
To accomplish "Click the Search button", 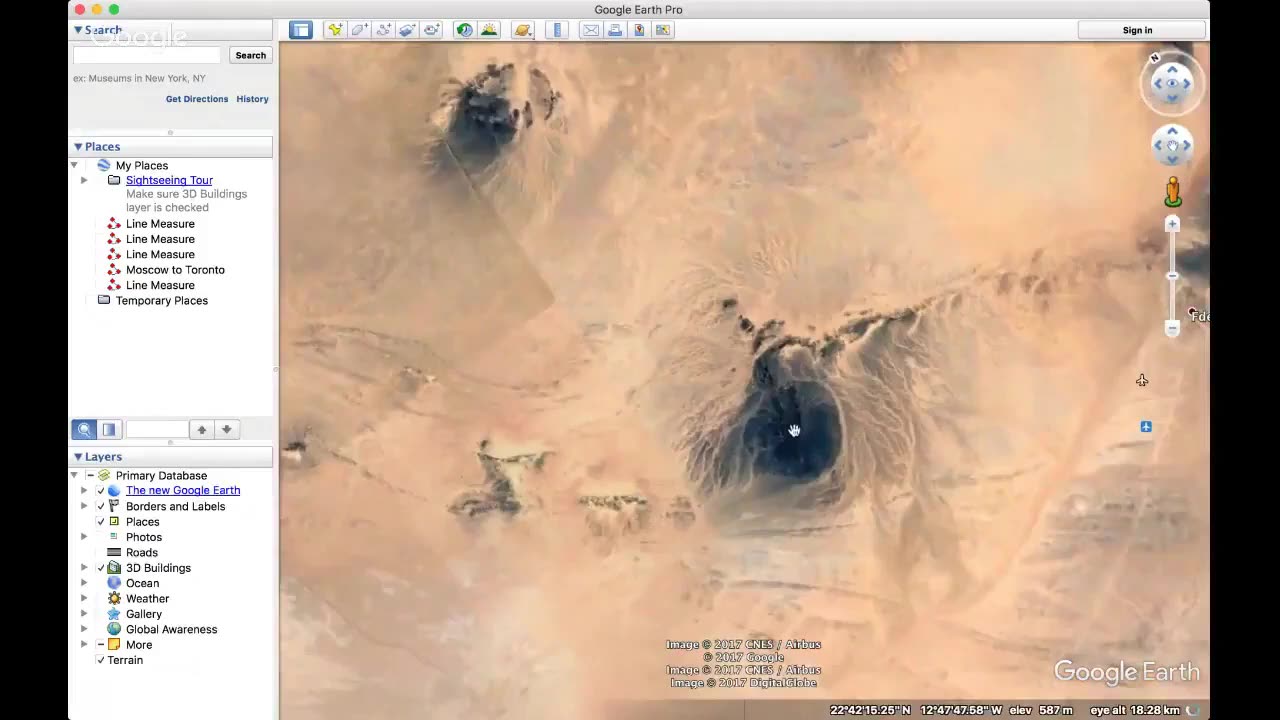I will click(250, 55).
